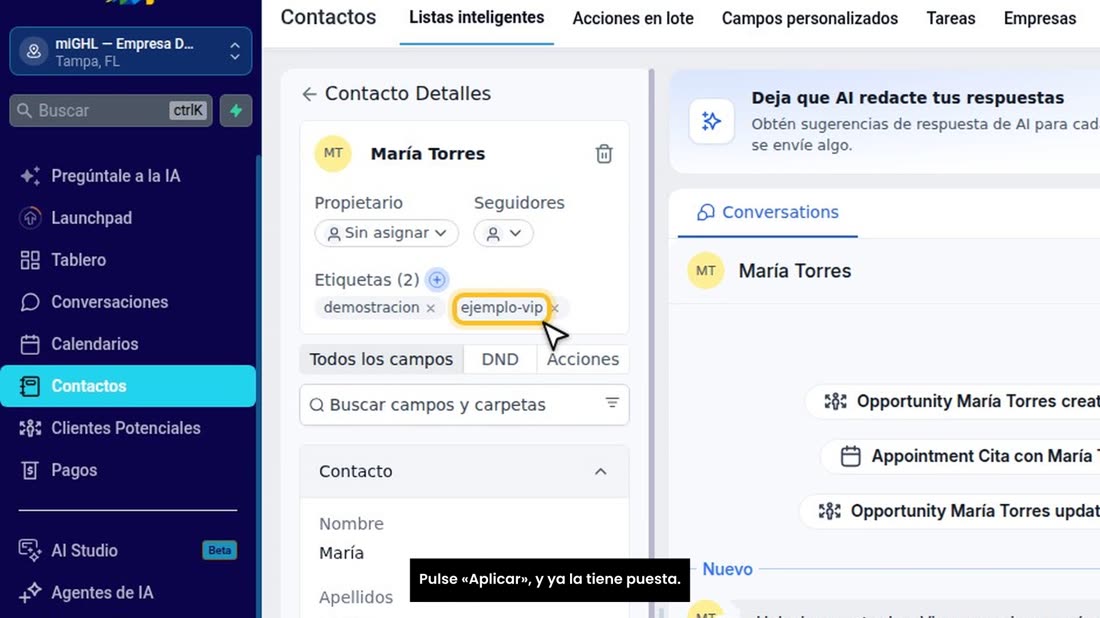Click the Tablero grid icon

coord(29,260)
